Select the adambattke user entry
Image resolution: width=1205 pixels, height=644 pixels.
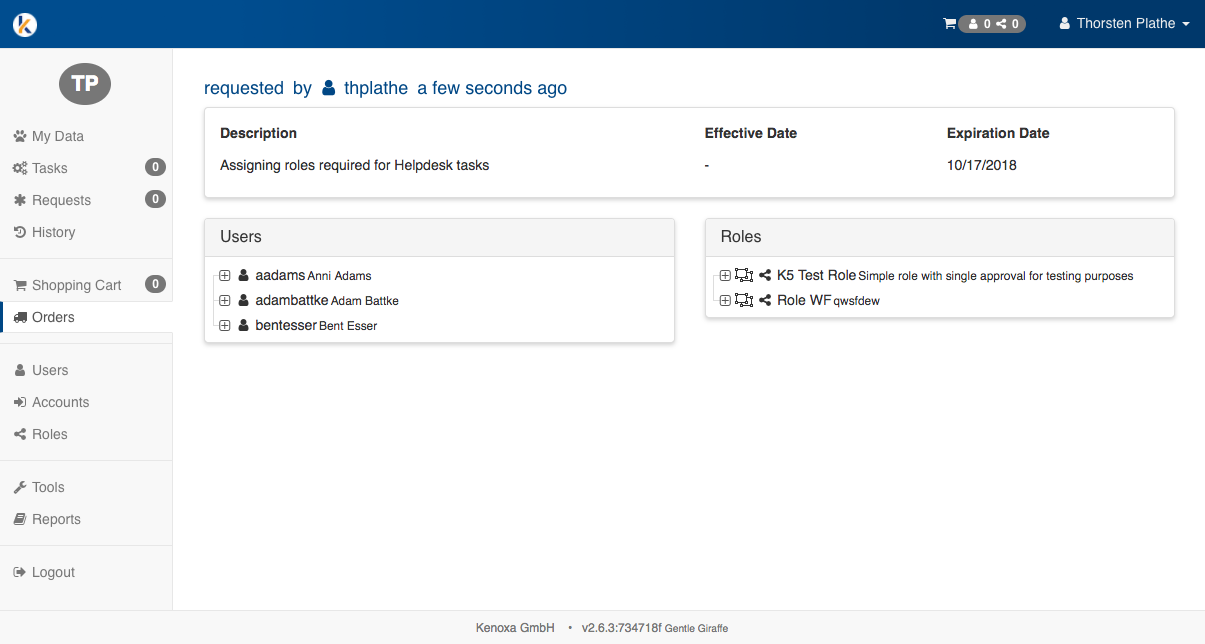pyautogui.click(x=291, y=300)
